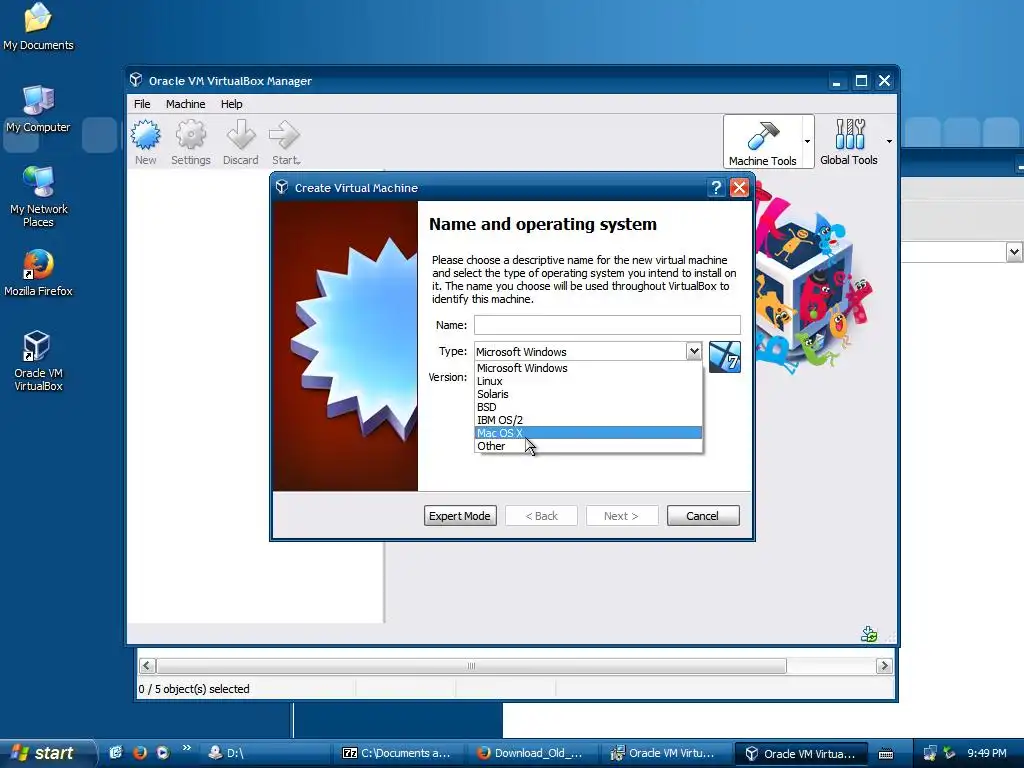Click the New virtual machine toolbar icon
1024x768 pixels.
coord(146,142)
